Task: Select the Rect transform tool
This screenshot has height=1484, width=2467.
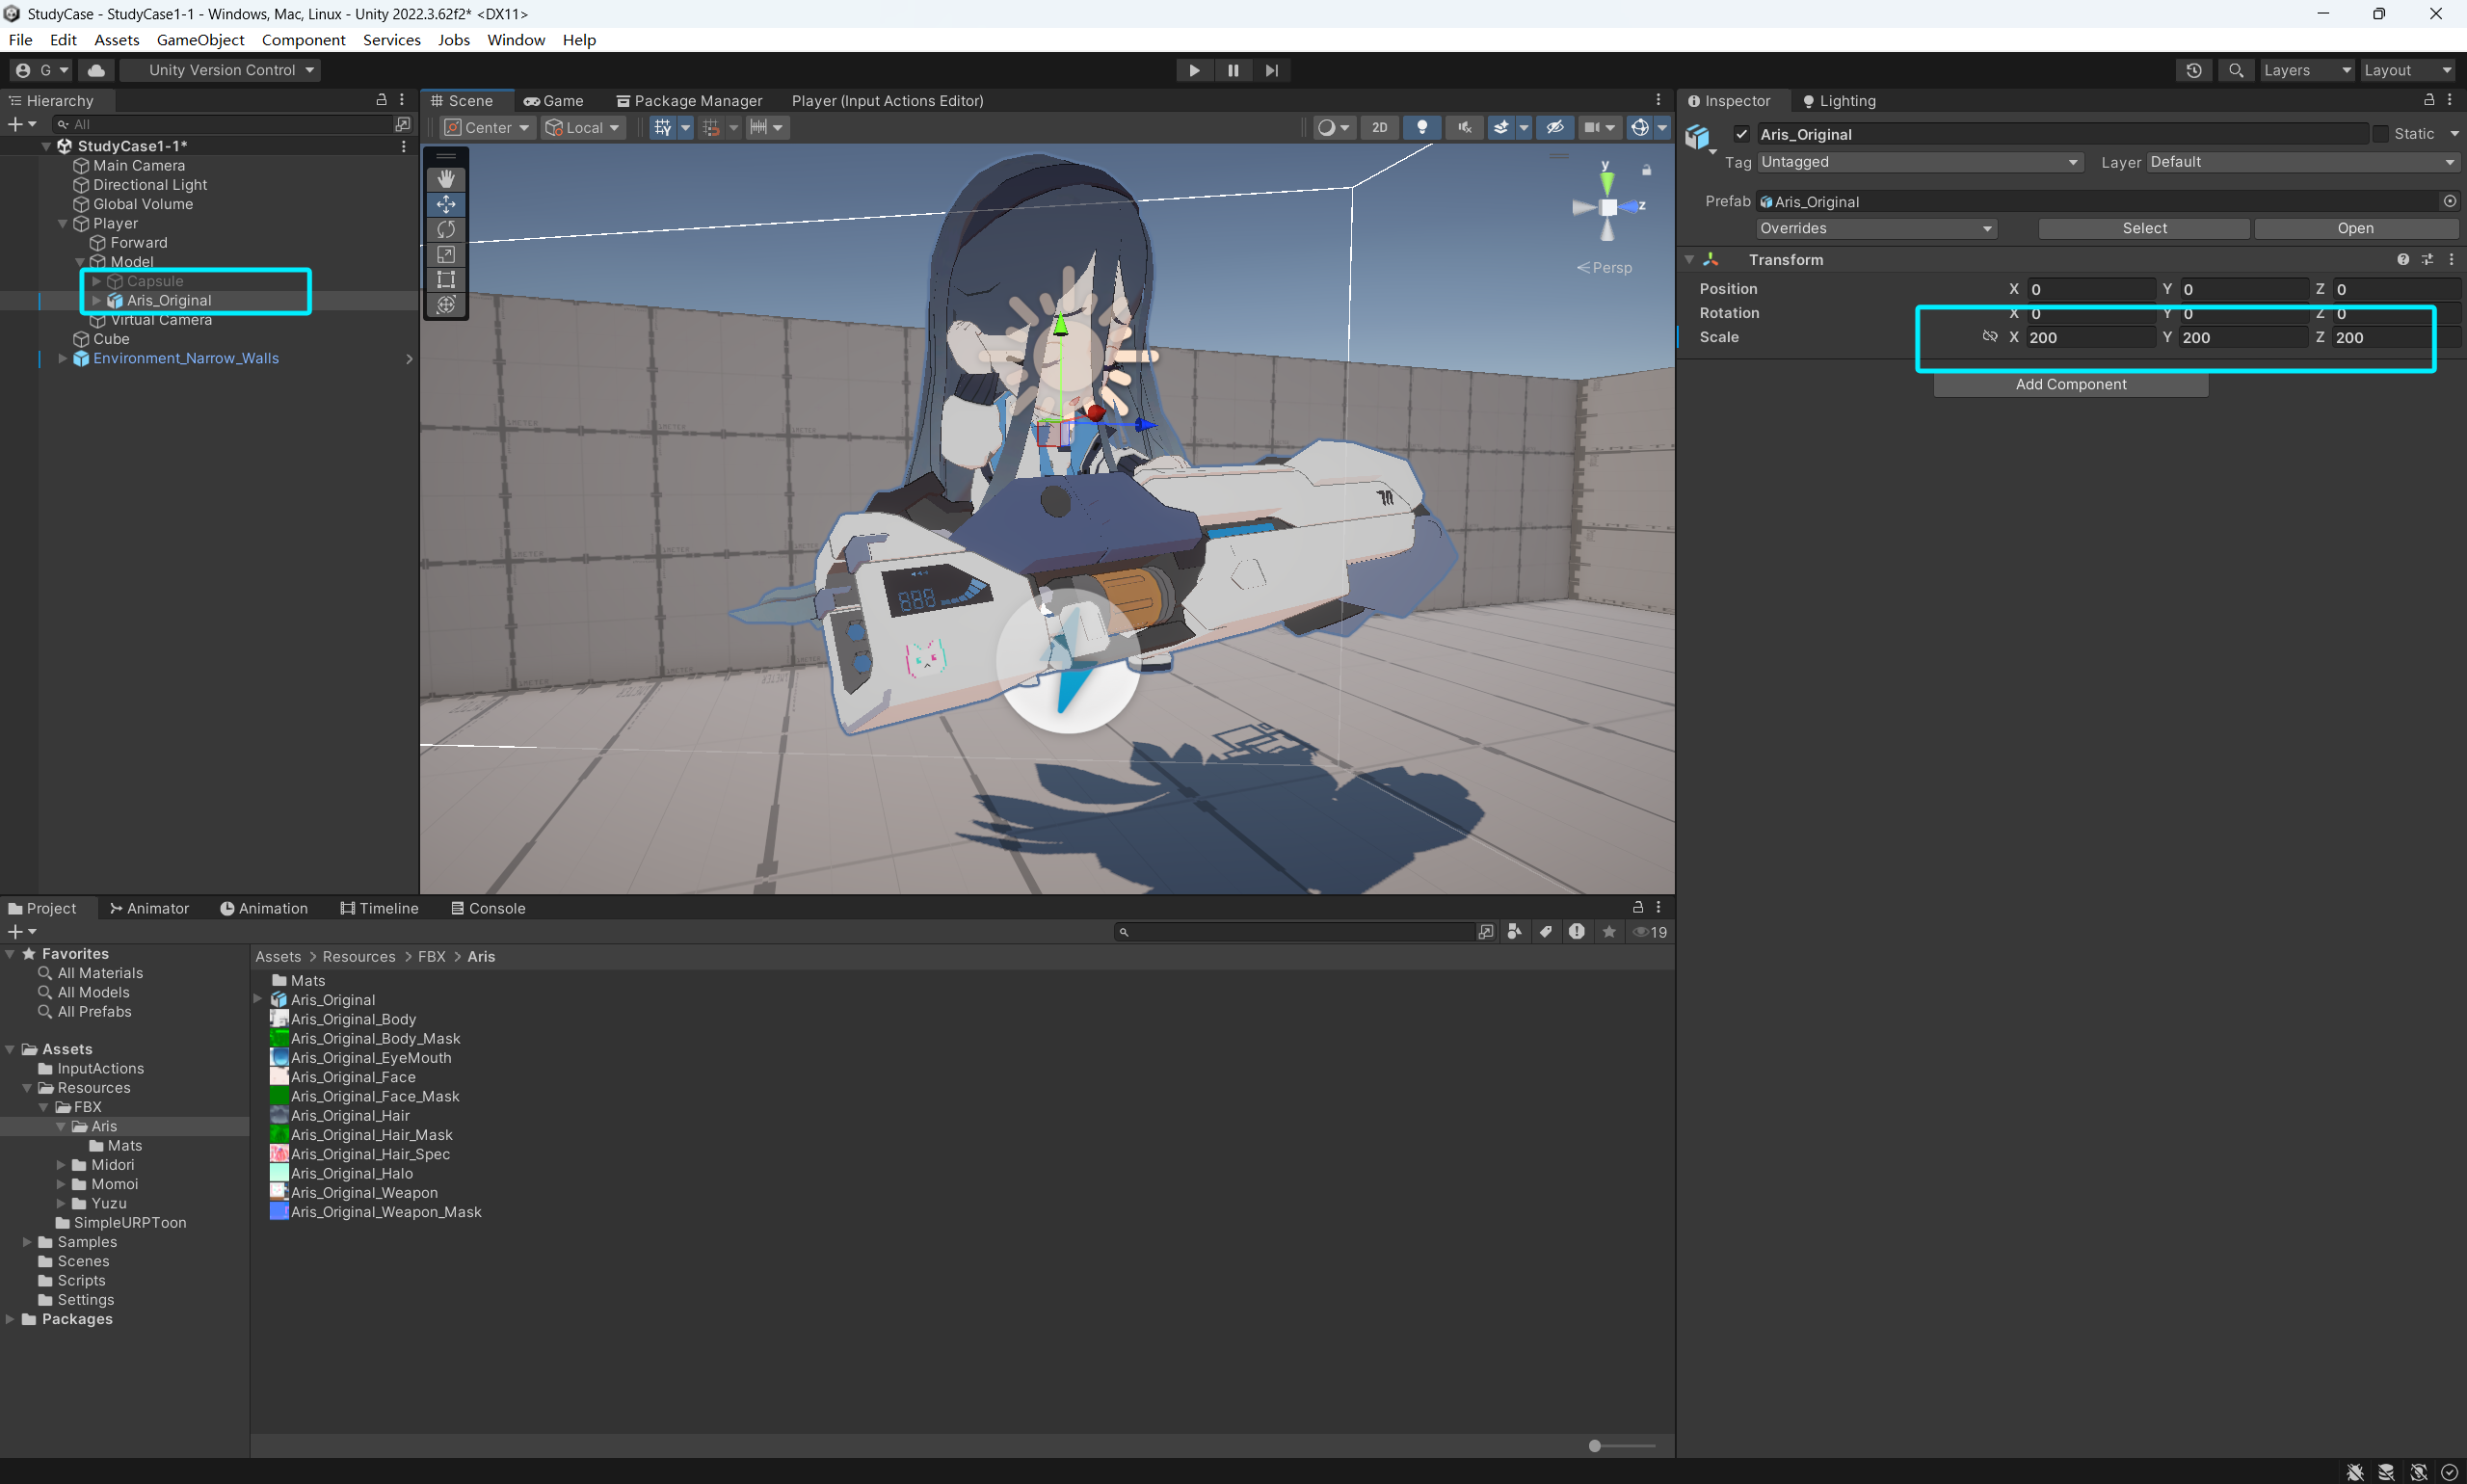Action: (446, 279)
